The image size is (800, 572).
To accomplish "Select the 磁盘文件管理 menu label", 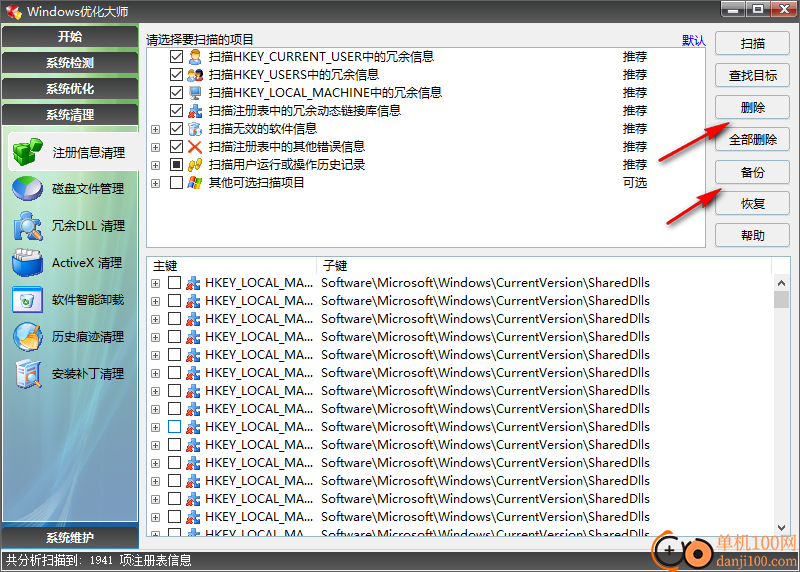I will pyautogui.click(x=88, y=189).
